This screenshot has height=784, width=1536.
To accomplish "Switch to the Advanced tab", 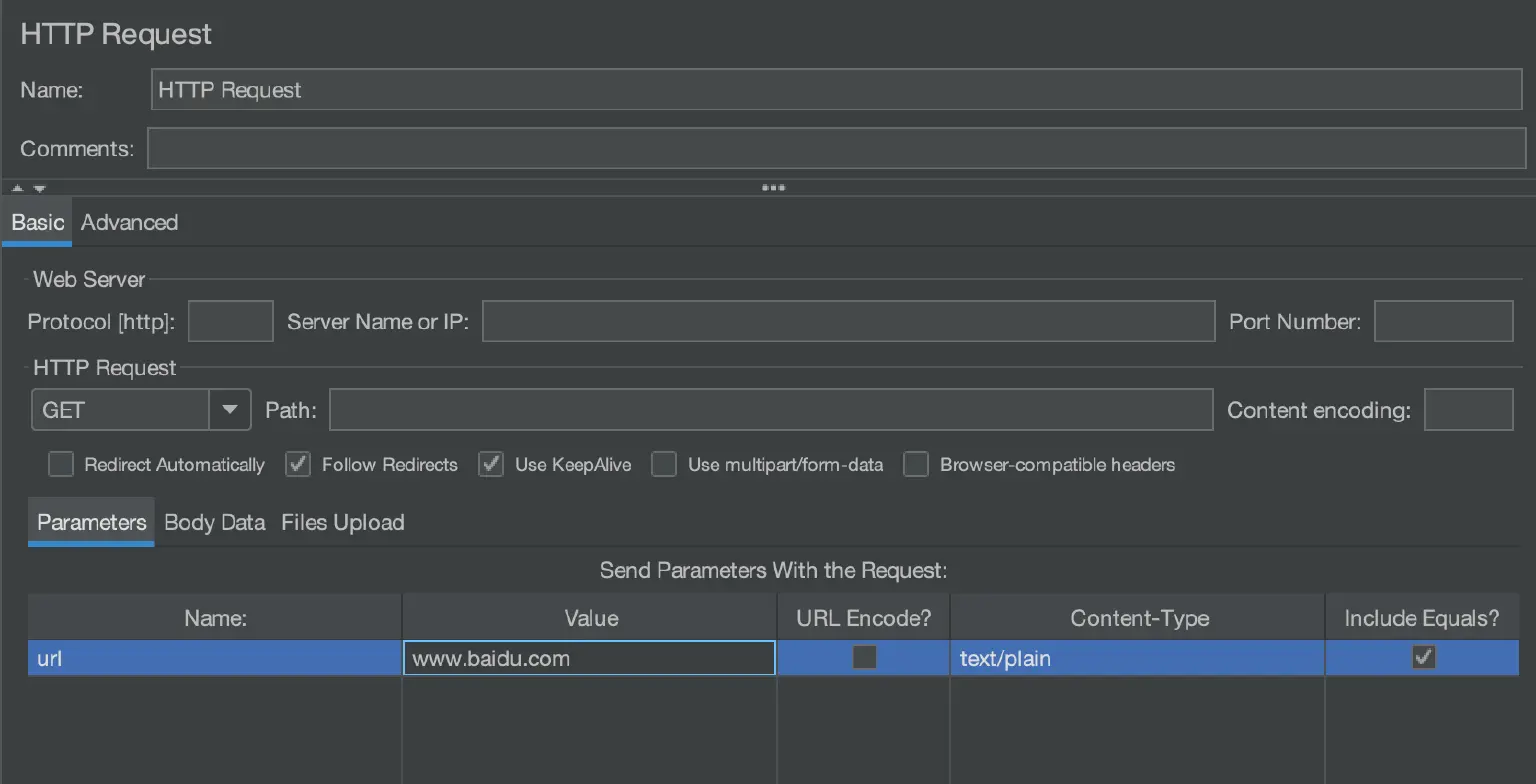I will 128,222.
